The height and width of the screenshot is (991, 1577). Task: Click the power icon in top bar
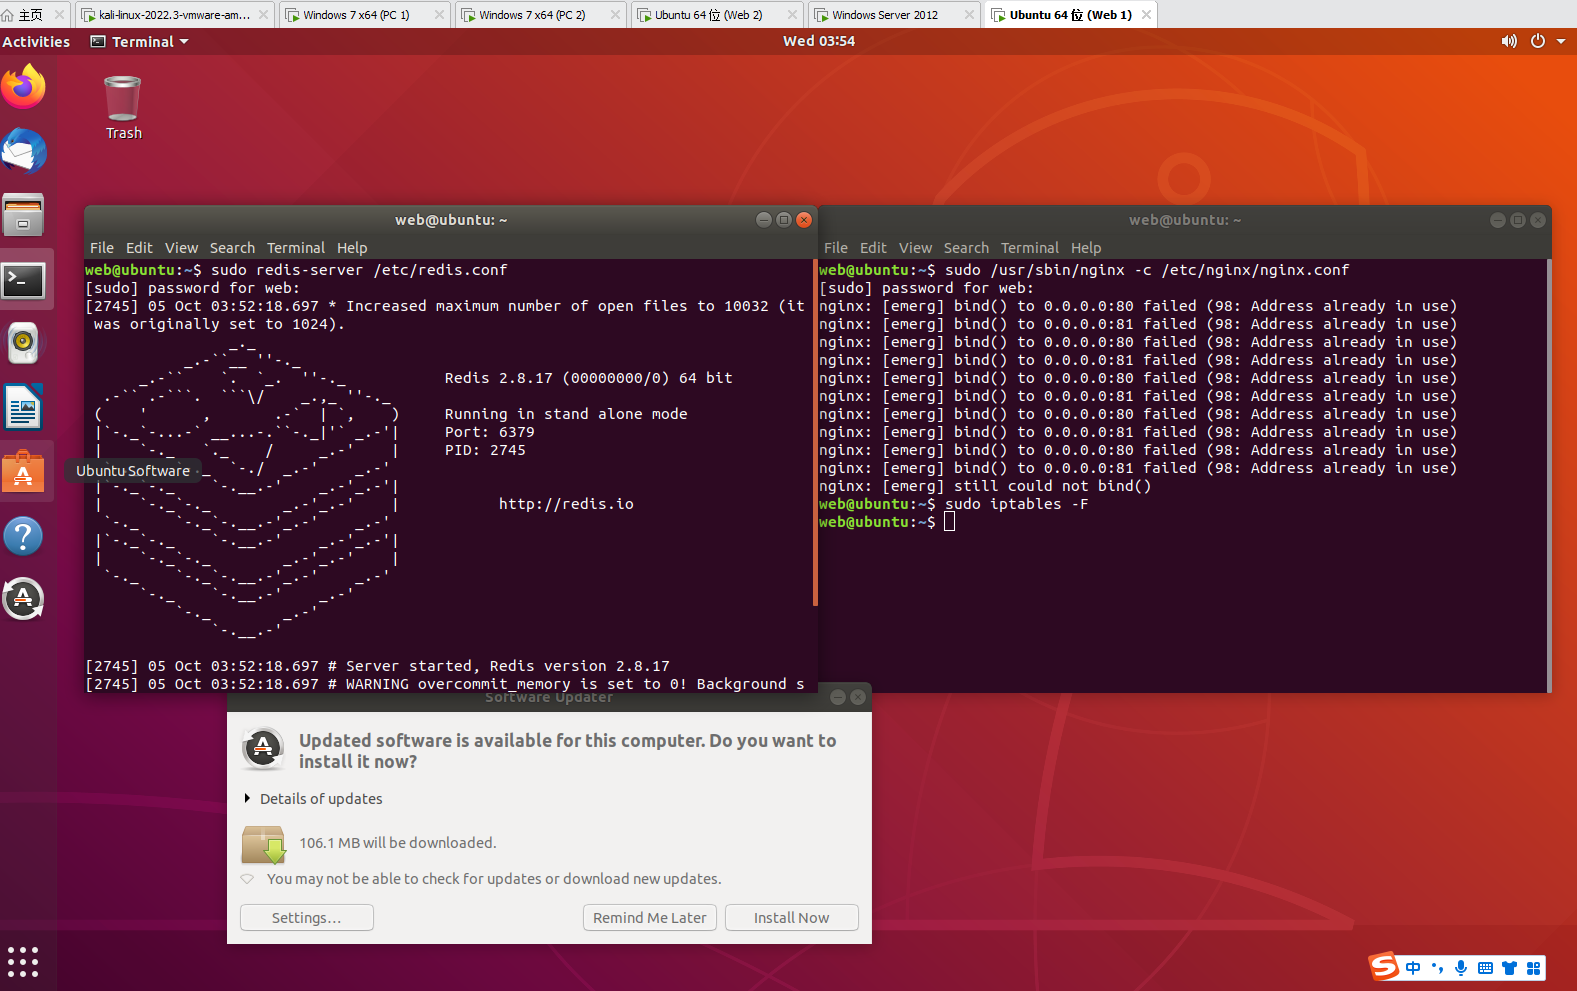click(1538, 41)
